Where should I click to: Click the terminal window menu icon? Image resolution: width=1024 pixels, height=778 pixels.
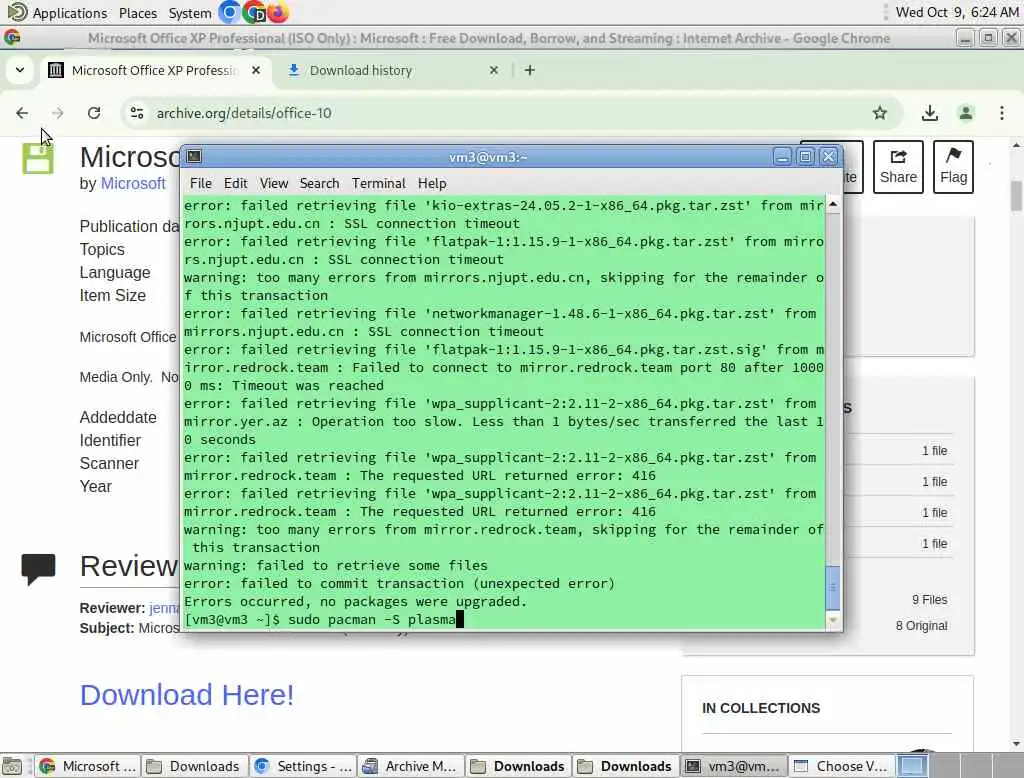pyautogui.click(x=194, y=156)
